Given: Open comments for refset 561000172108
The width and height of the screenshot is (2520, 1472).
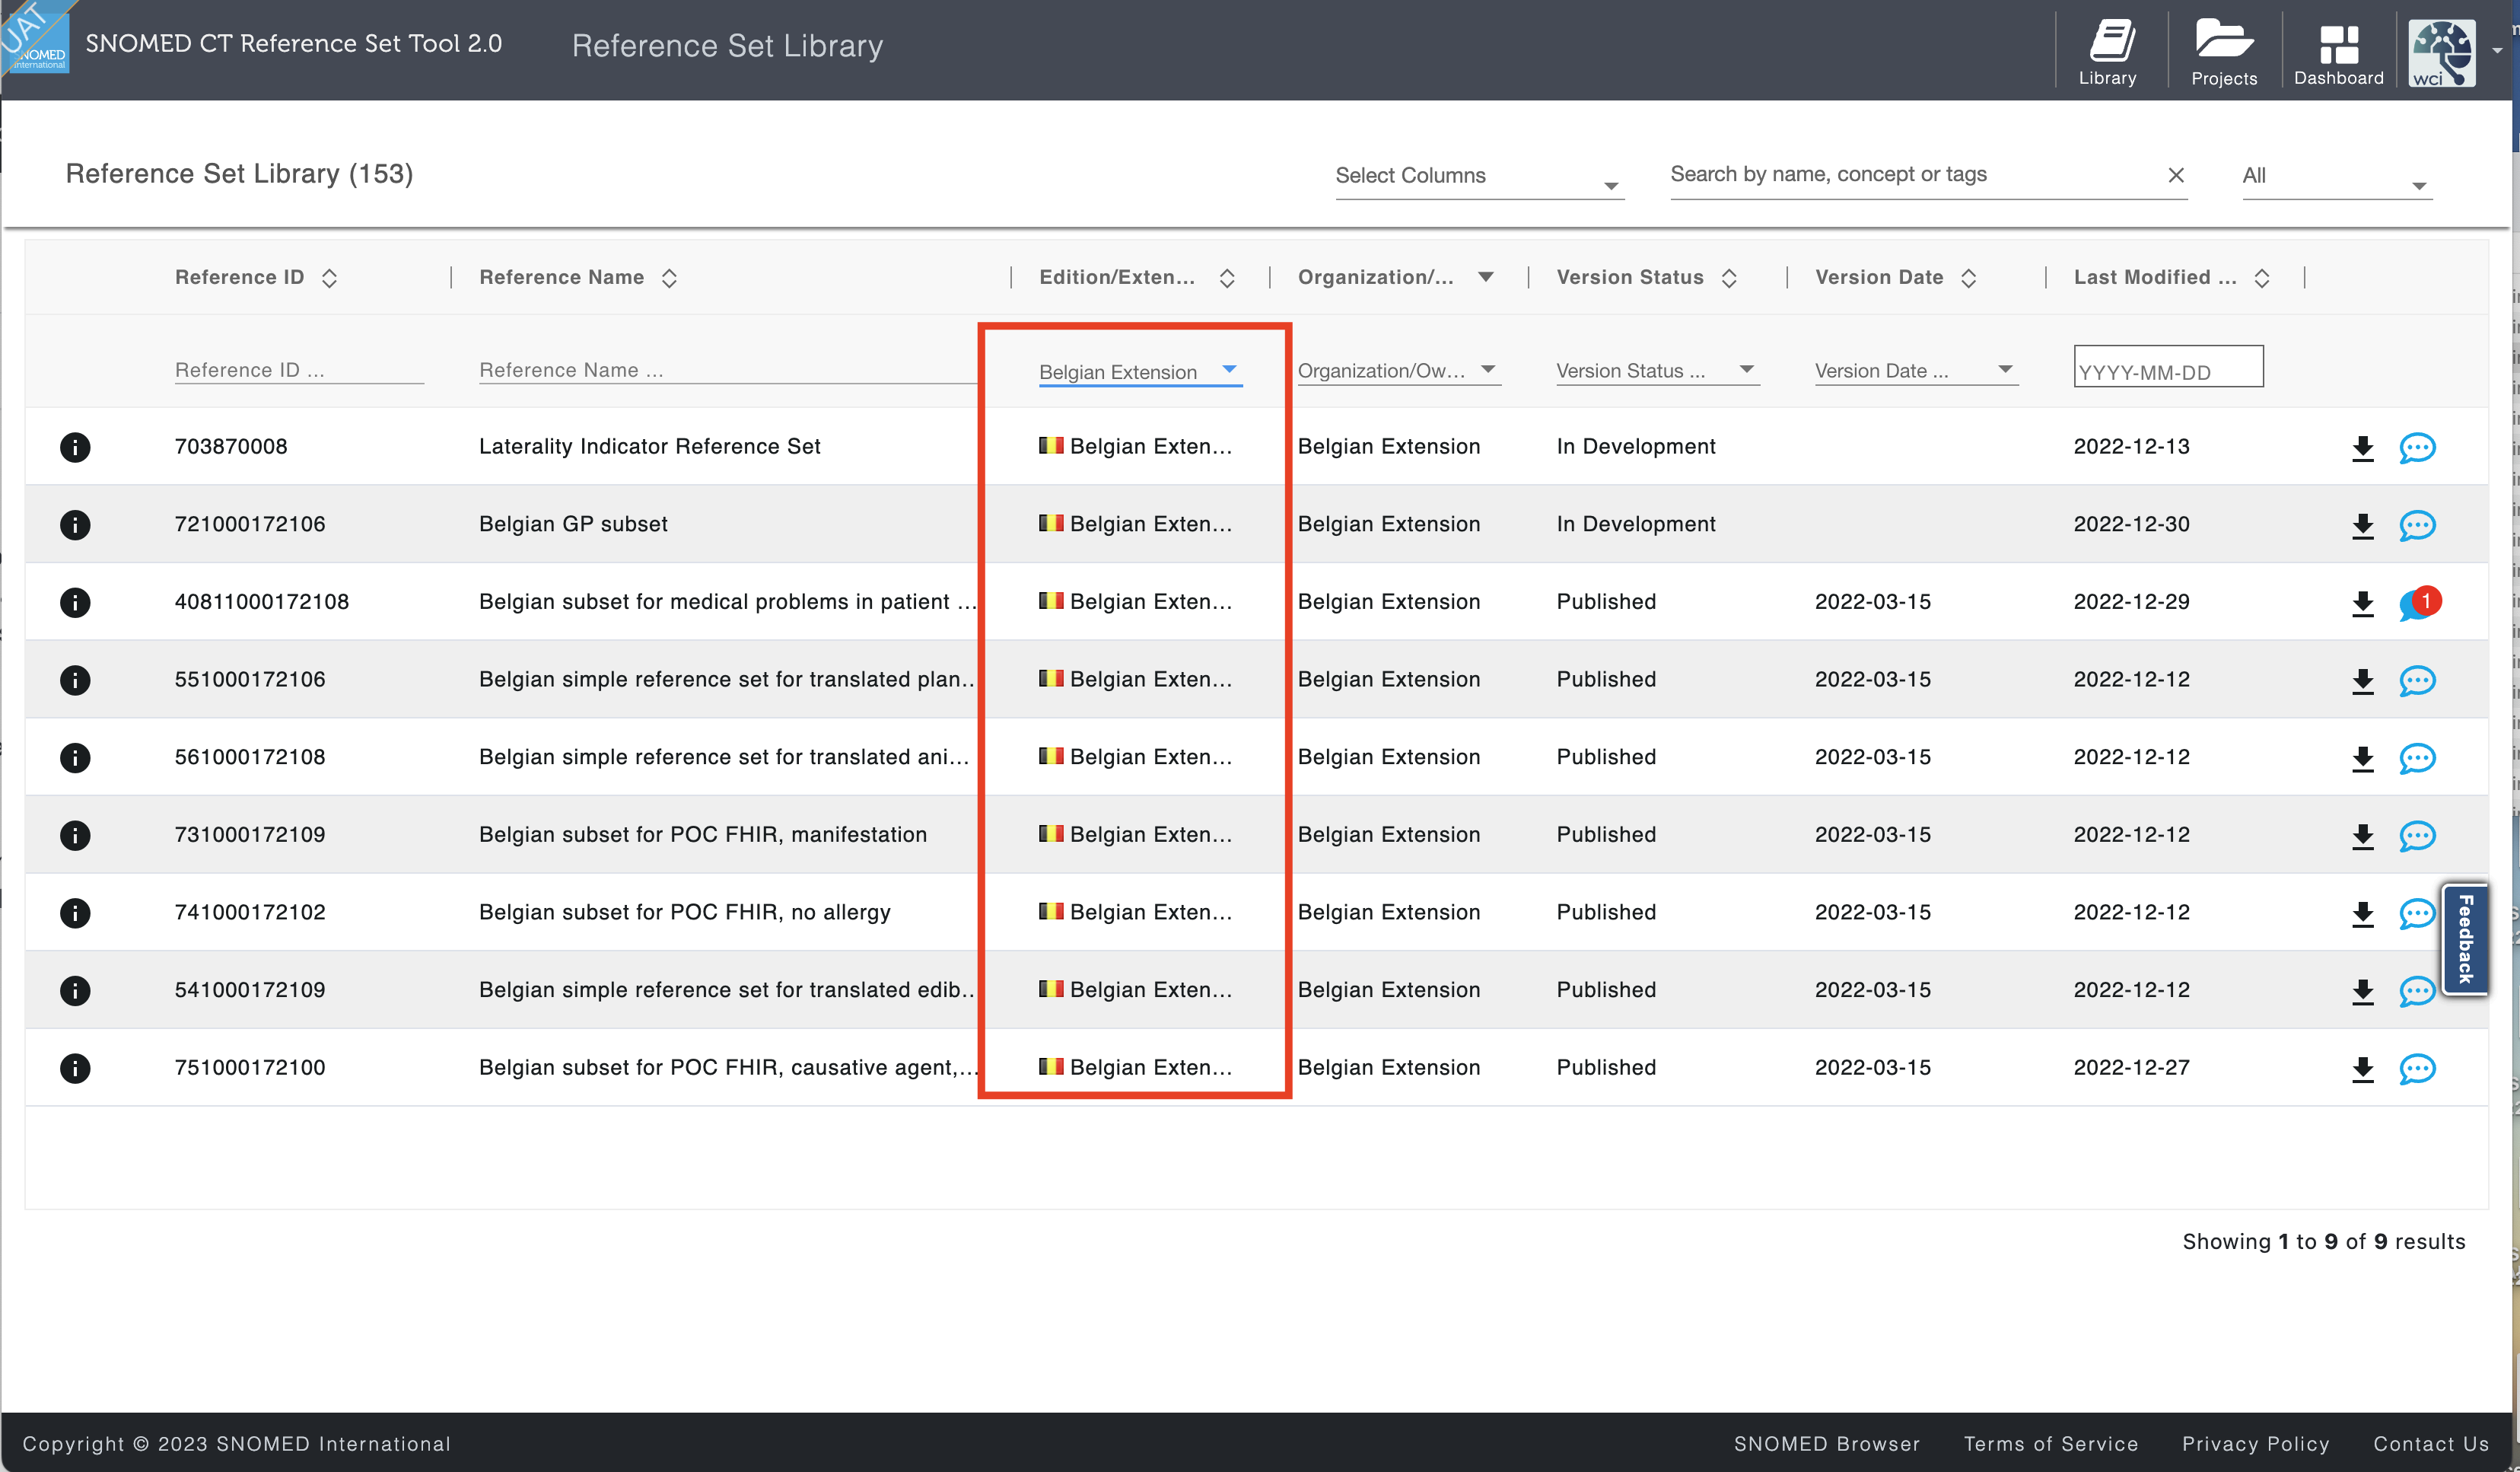Looking at the screenshot, I should [x=2417, y=758].
